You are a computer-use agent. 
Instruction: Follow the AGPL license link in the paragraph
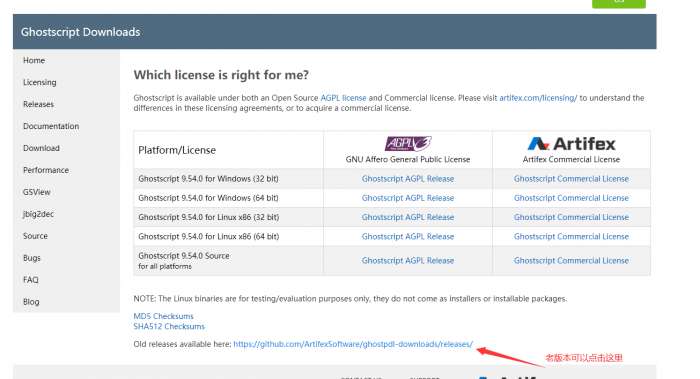(343, 98)
